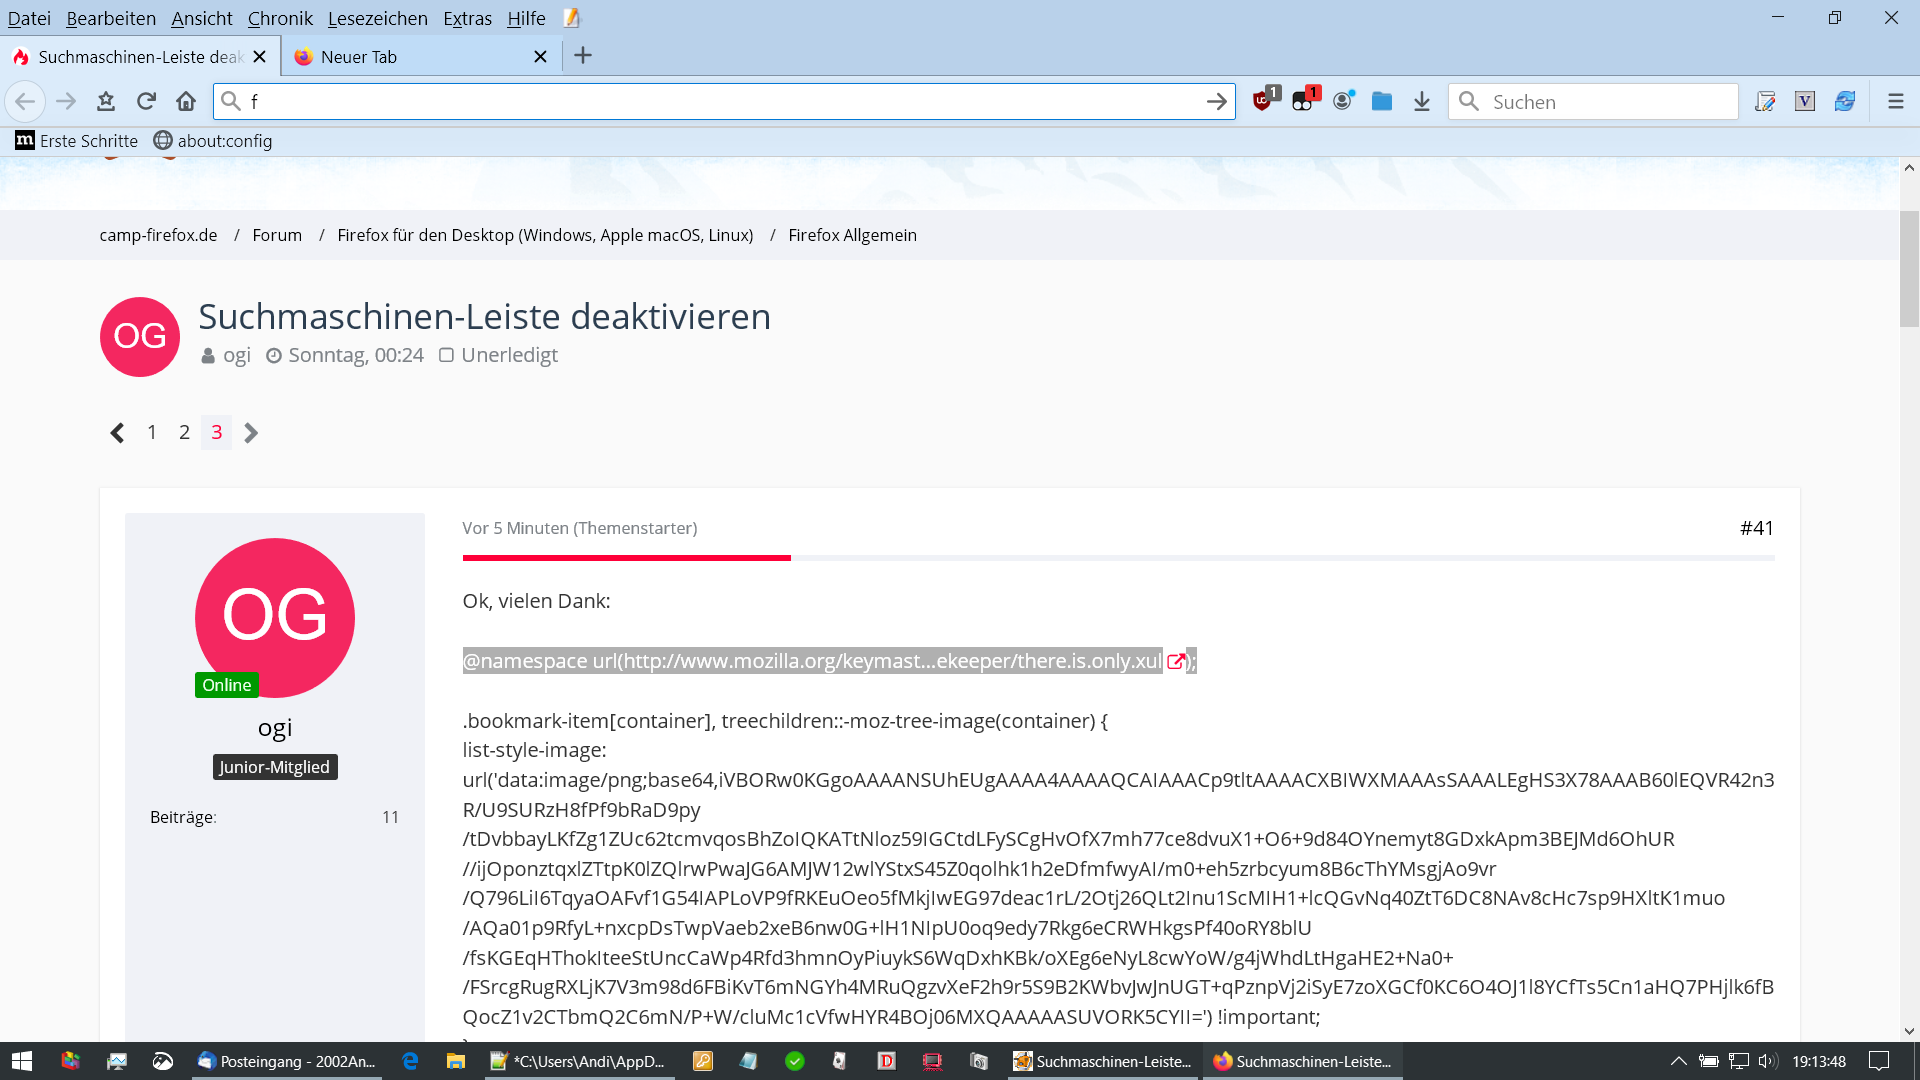Click the Go arrow in the address bar

click(1216, 101)
